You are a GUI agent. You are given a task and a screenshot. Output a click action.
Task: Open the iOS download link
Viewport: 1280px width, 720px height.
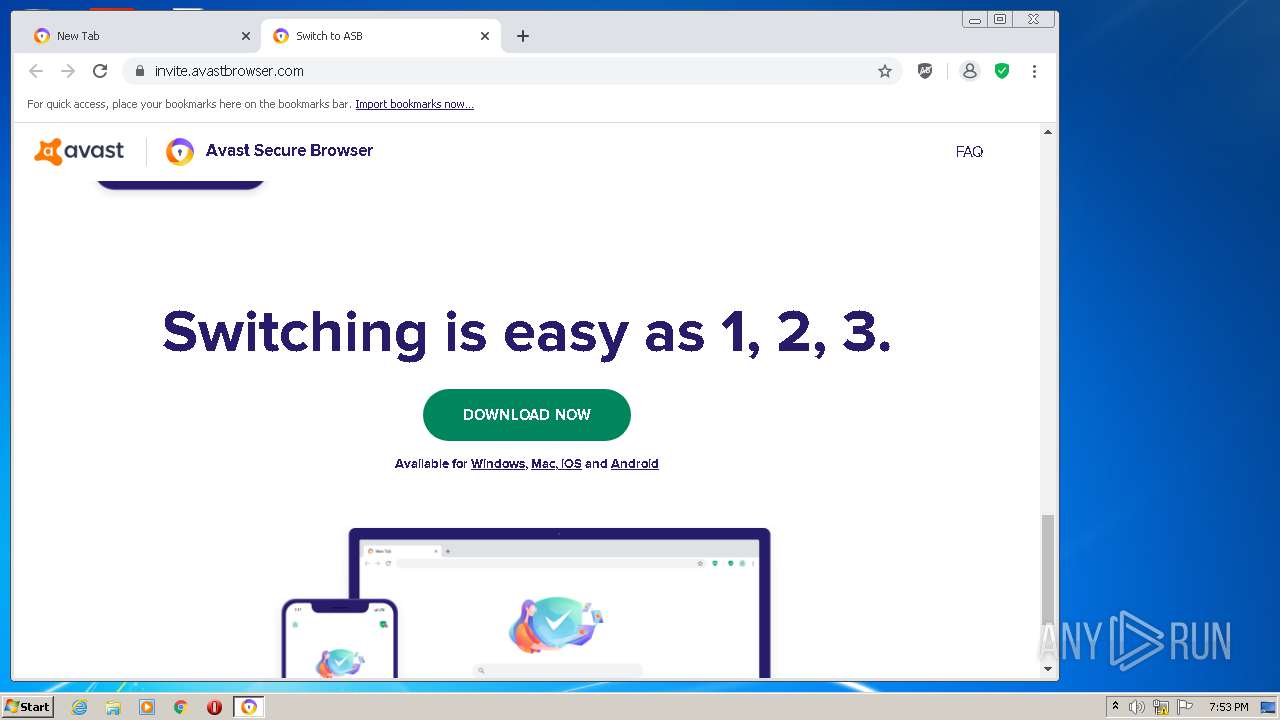coord(571,464)
